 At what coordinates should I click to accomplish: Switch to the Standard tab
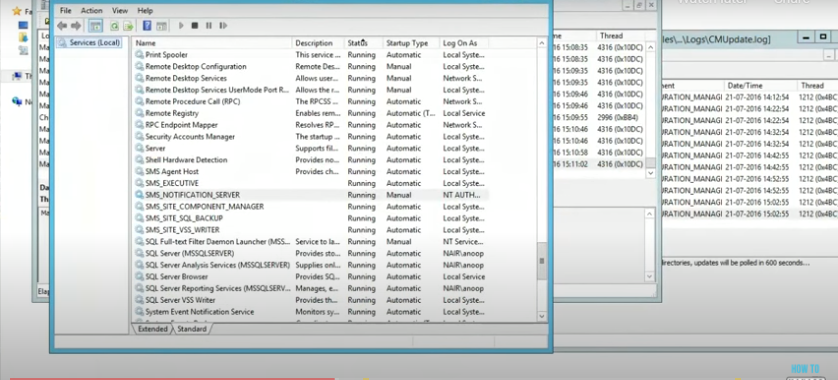click(x=192, y=329)
